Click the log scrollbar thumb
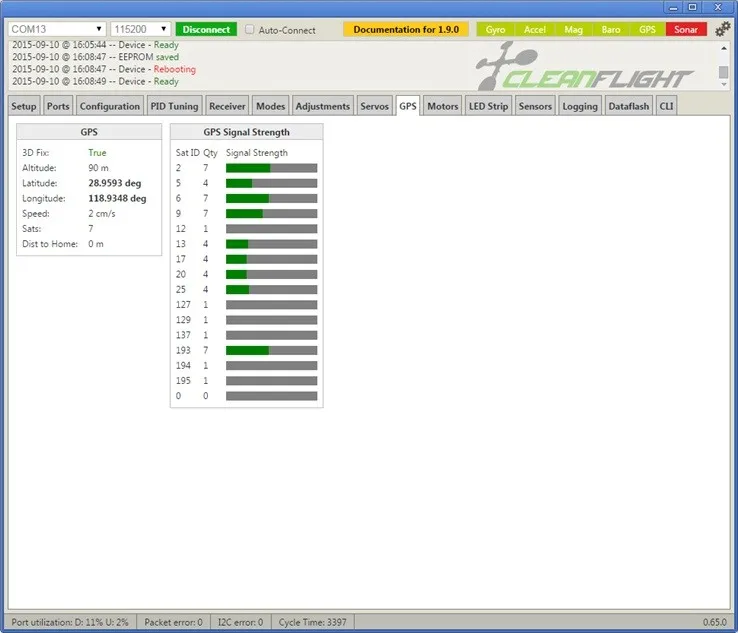The height and width of the screenshot is (633, 738). [x=723, y=72]
